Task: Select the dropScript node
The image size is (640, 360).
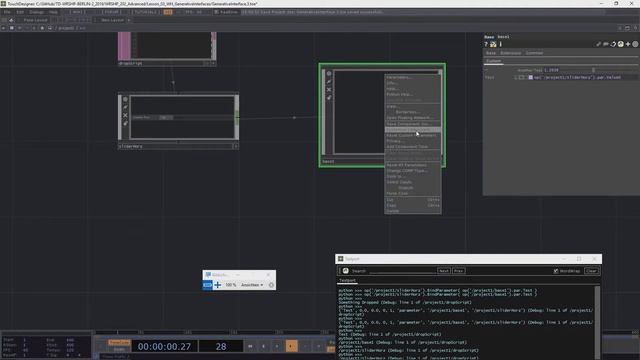Action: tap(167, 48)
